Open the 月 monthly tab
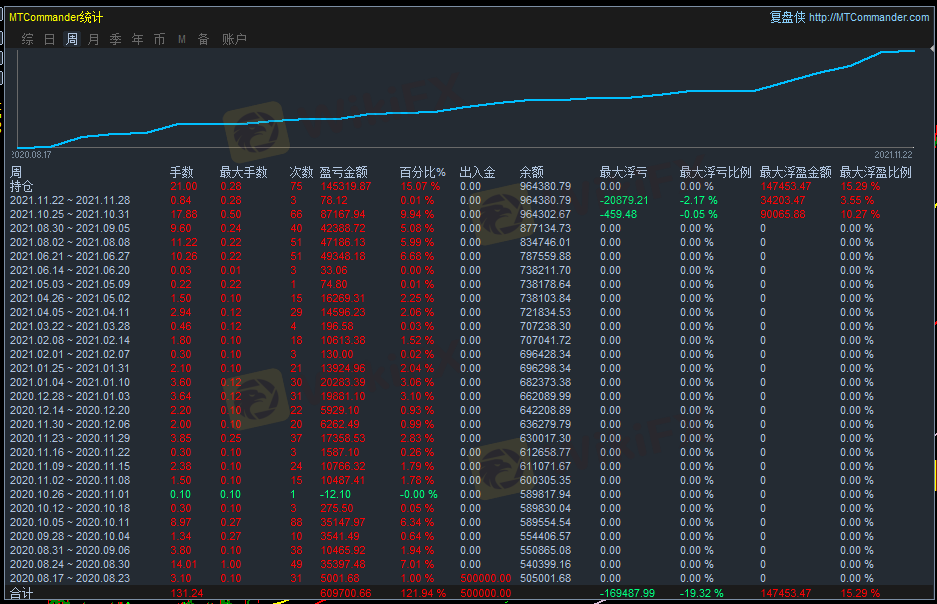The width and height of the screenshot is (937, 604). [x=93, y=39]
